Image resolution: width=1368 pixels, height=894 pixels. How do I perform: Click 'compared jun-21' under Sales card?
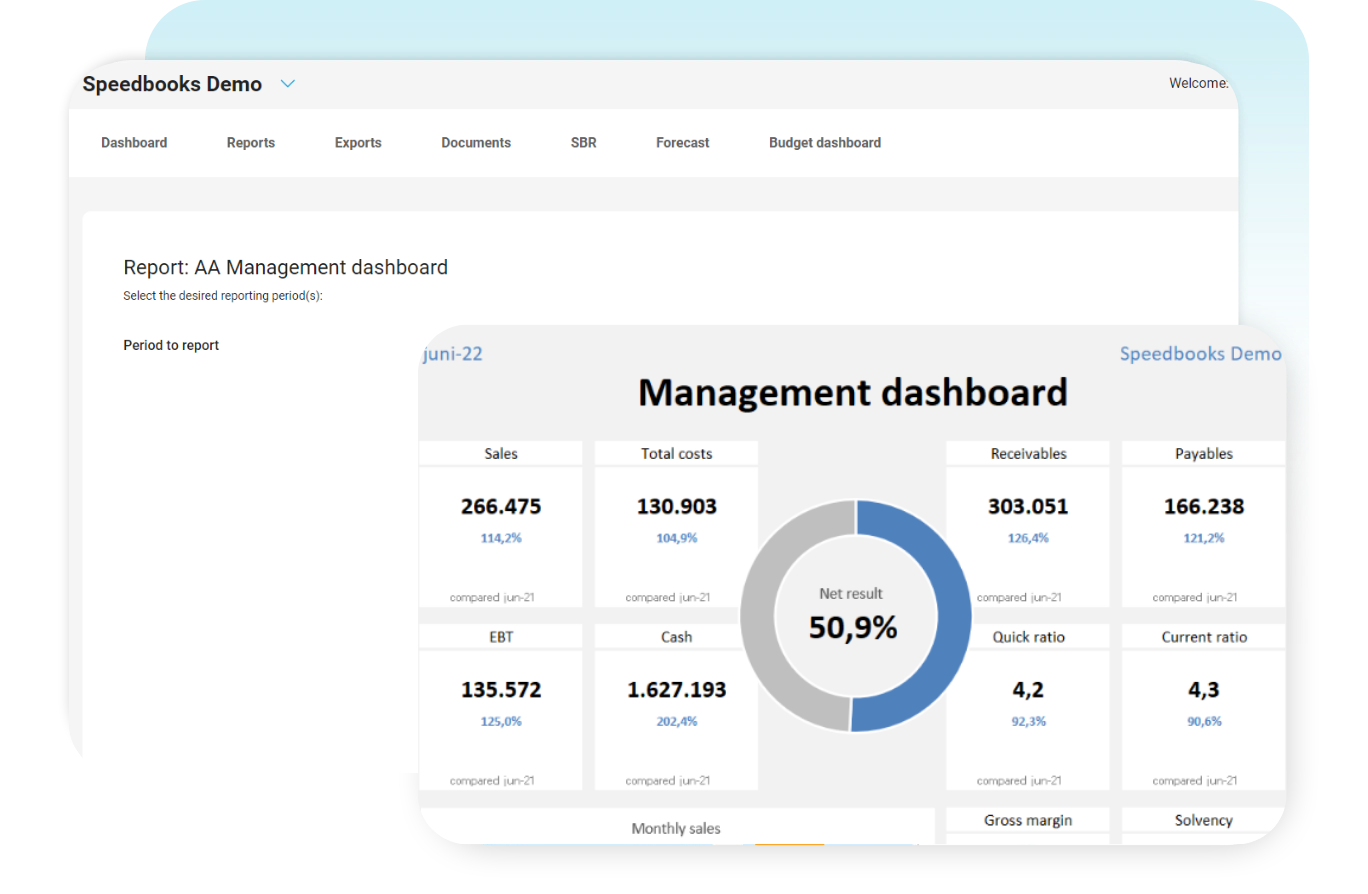click(x=492, y=597)
